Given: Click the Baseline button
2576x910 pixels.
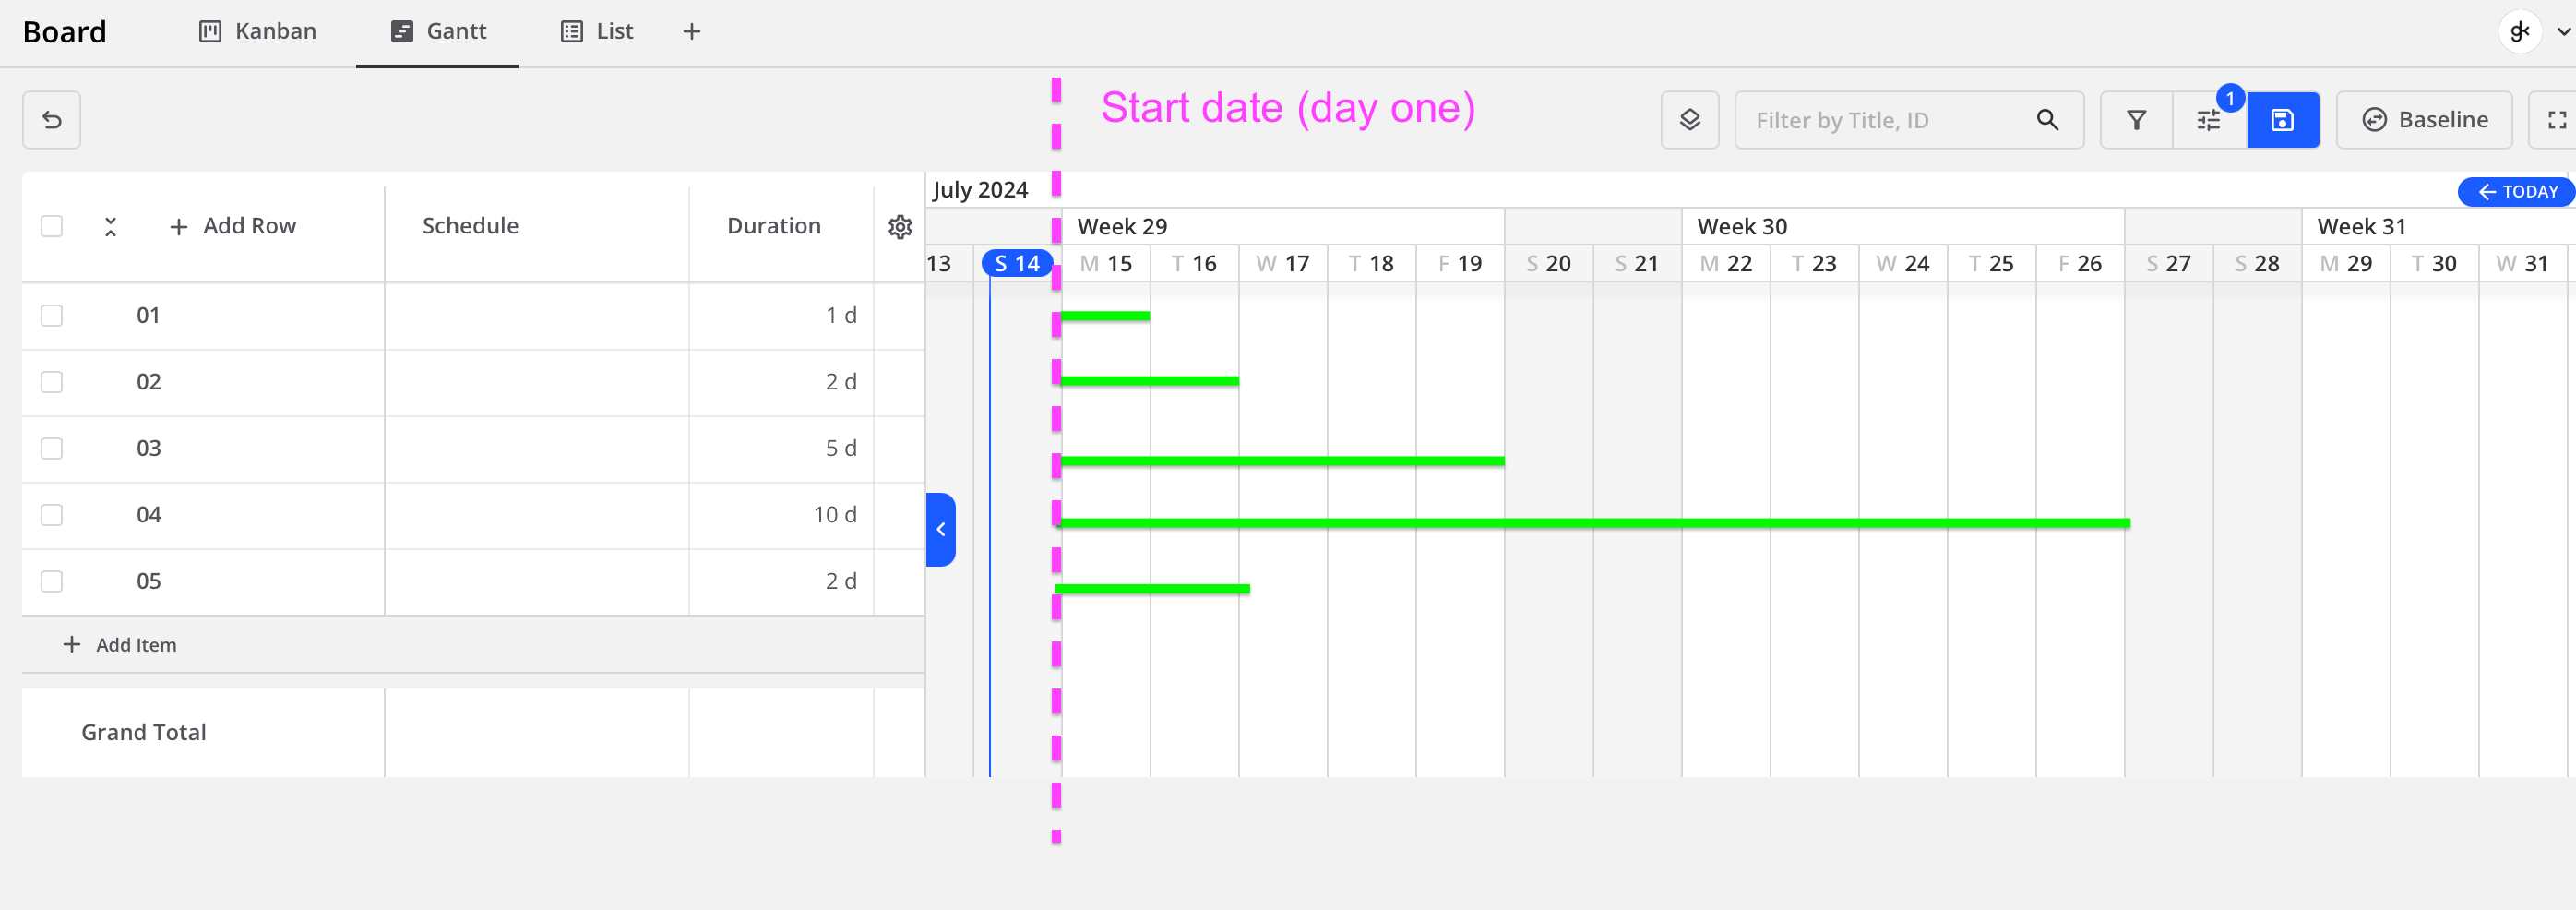Looking at the screenshot, I should tap(2424, 120).
